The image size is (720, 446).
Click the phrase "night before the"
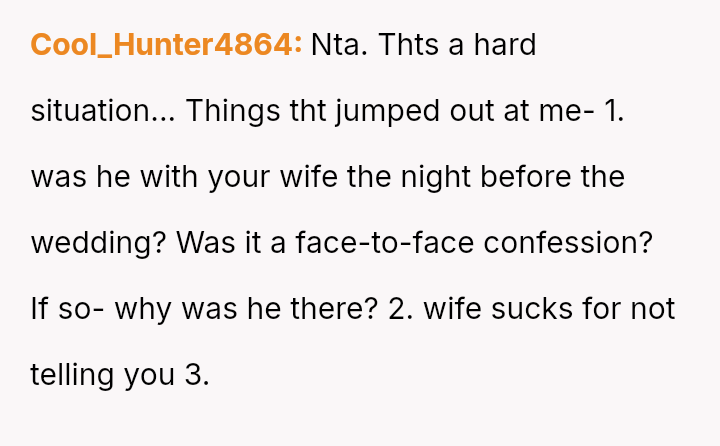pos(514,177)
